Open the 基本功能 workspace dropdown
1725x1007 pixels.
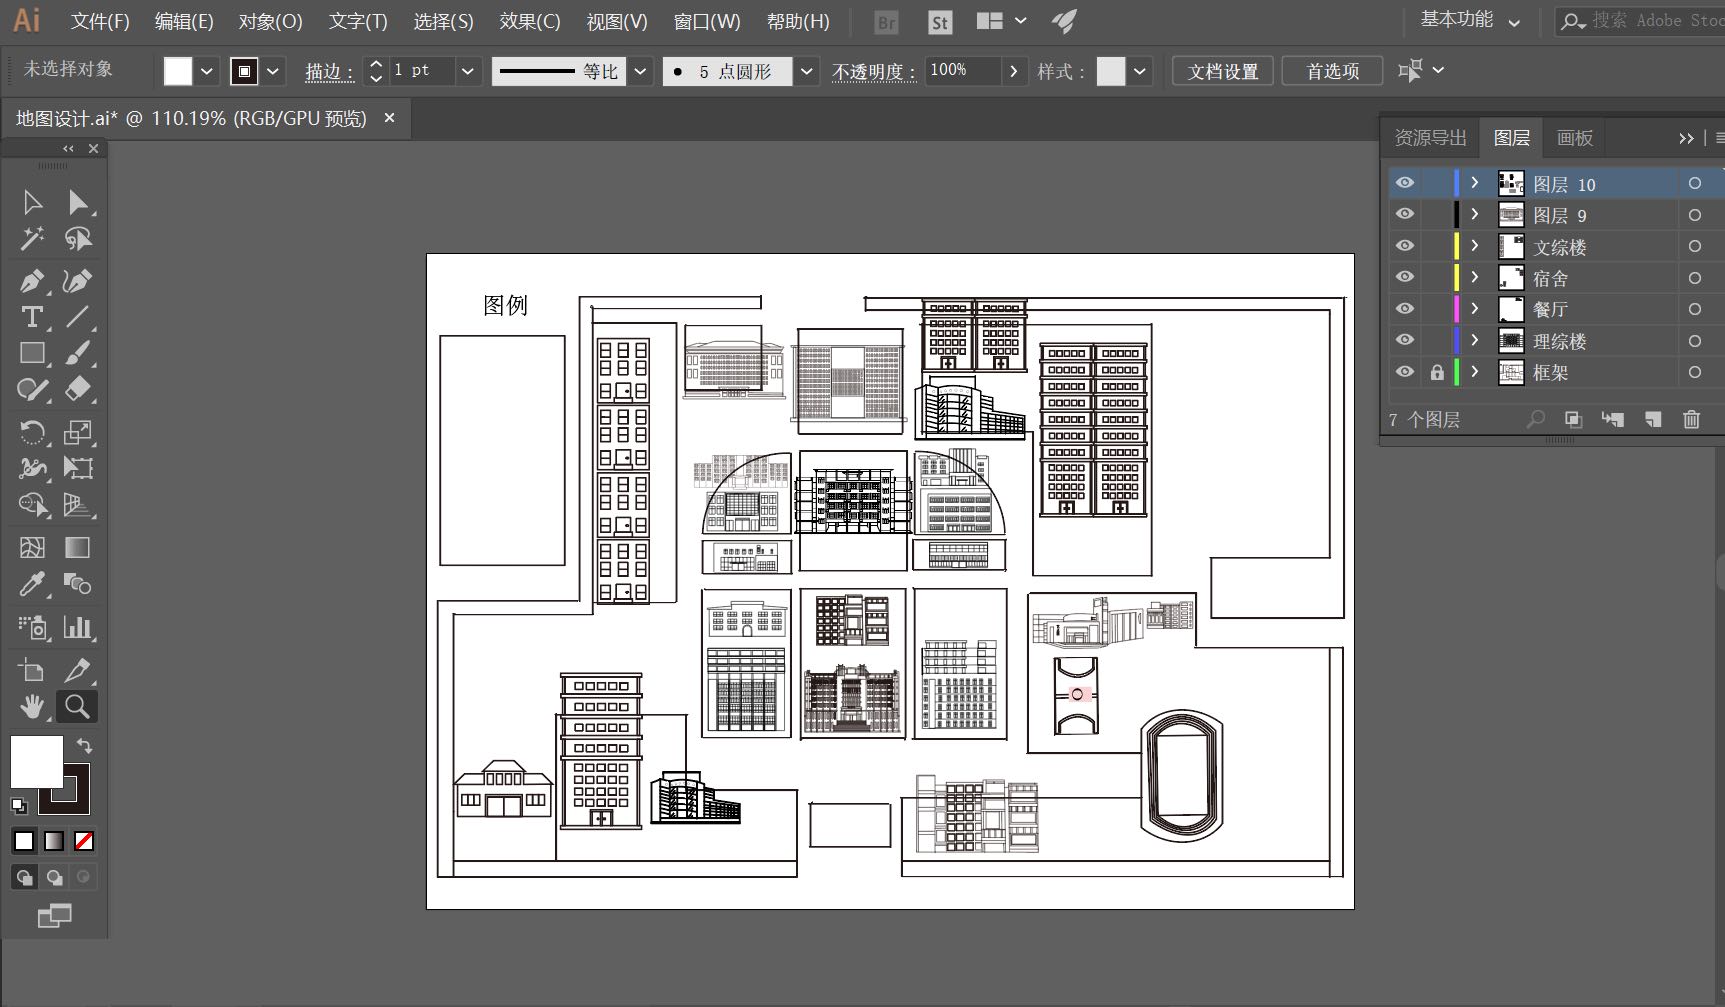(x=1469, y=21)
